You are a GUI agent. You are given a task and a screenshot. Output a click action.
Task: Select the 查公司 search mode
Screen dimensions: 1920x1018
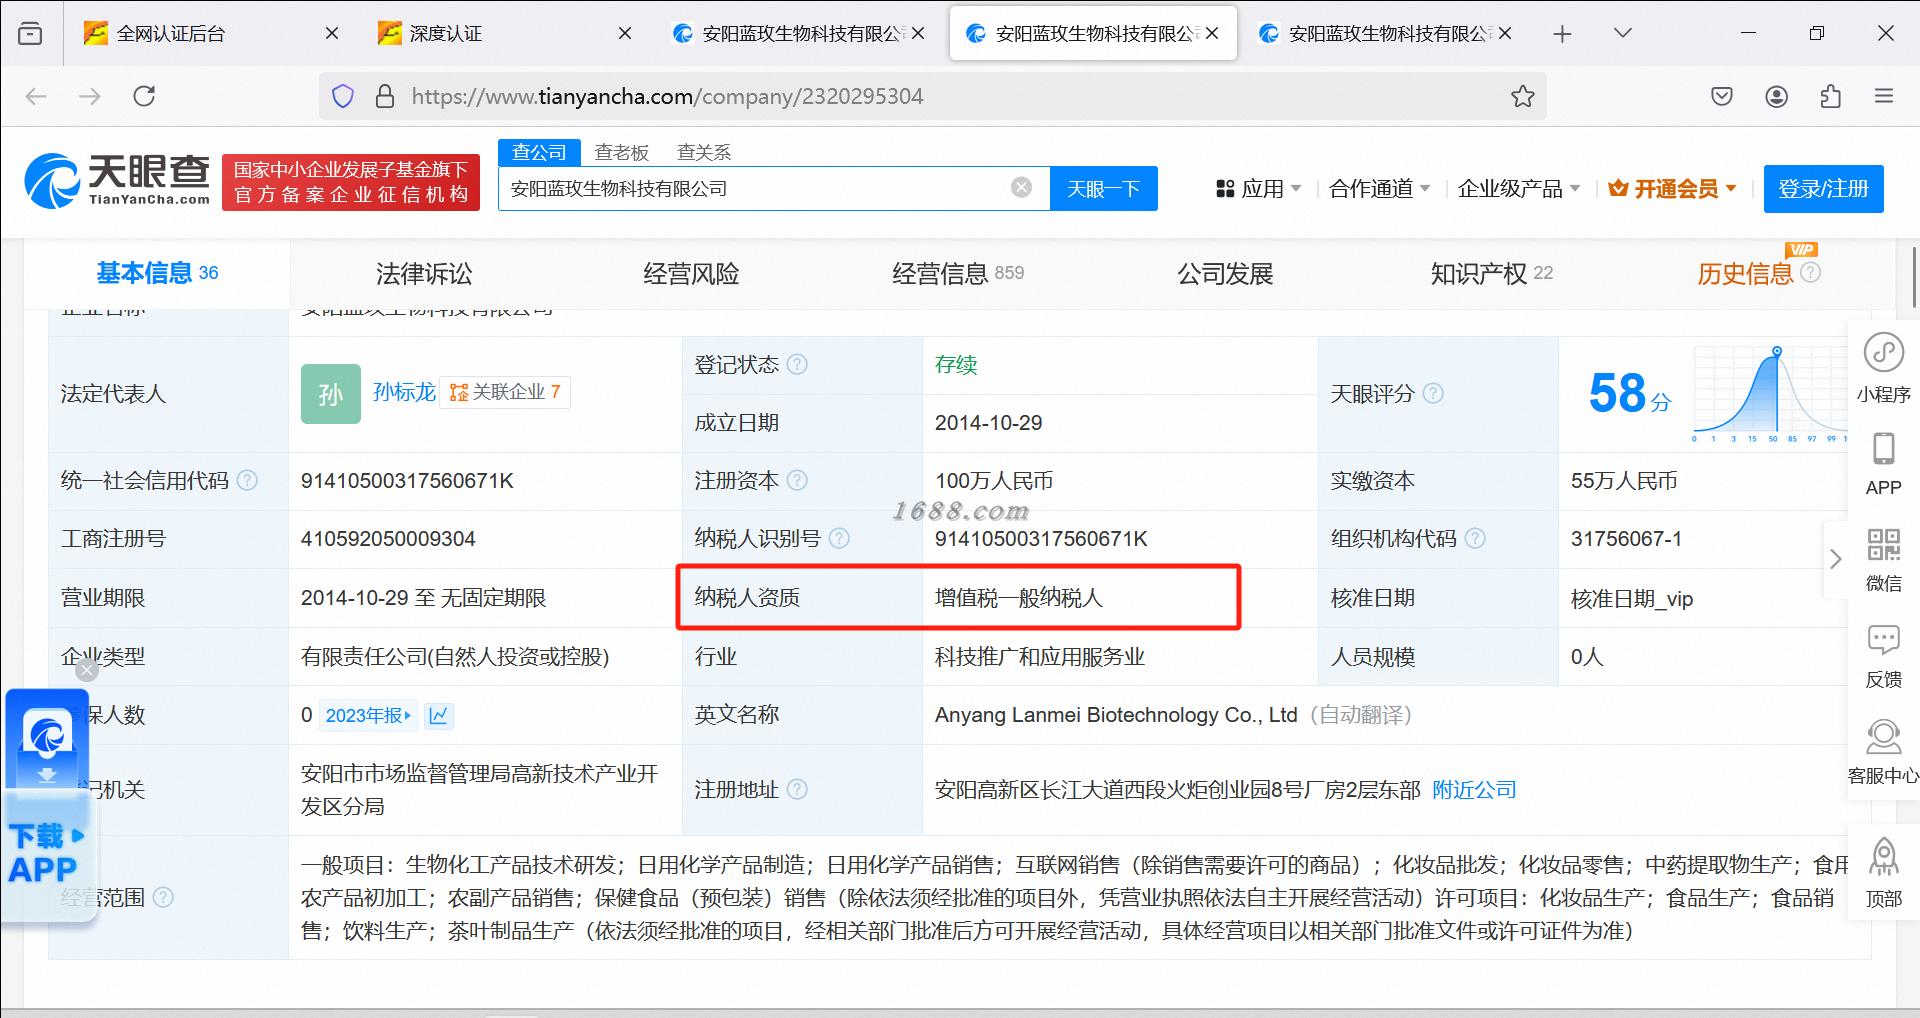click(x=539, y=152)
